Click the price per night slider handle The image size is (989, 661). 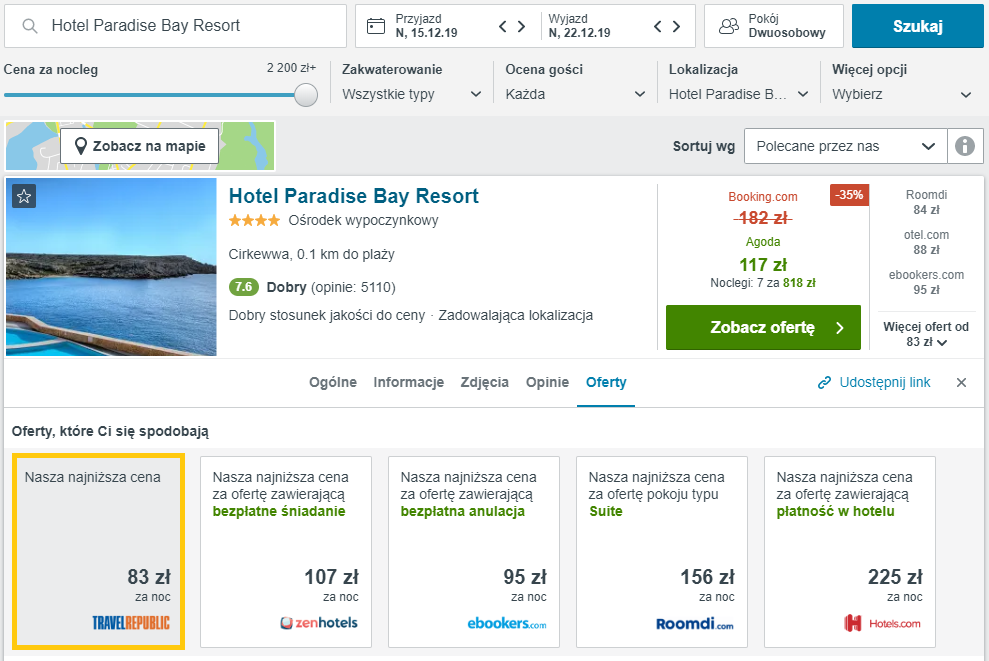click(306, 95)
